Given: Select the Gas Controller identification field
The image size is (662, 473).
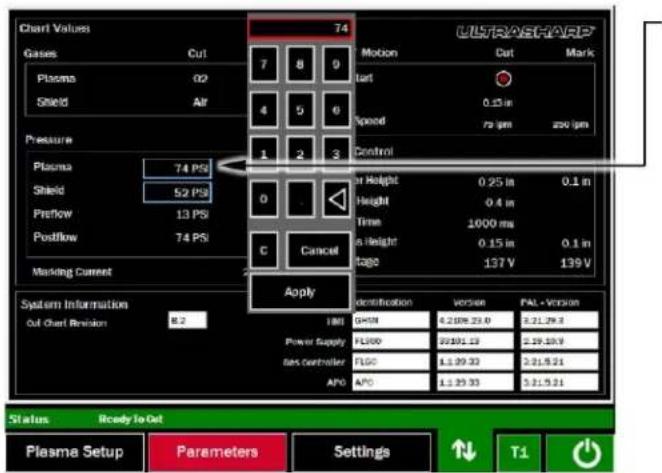Looking at the screenshot, I should 391,362.
